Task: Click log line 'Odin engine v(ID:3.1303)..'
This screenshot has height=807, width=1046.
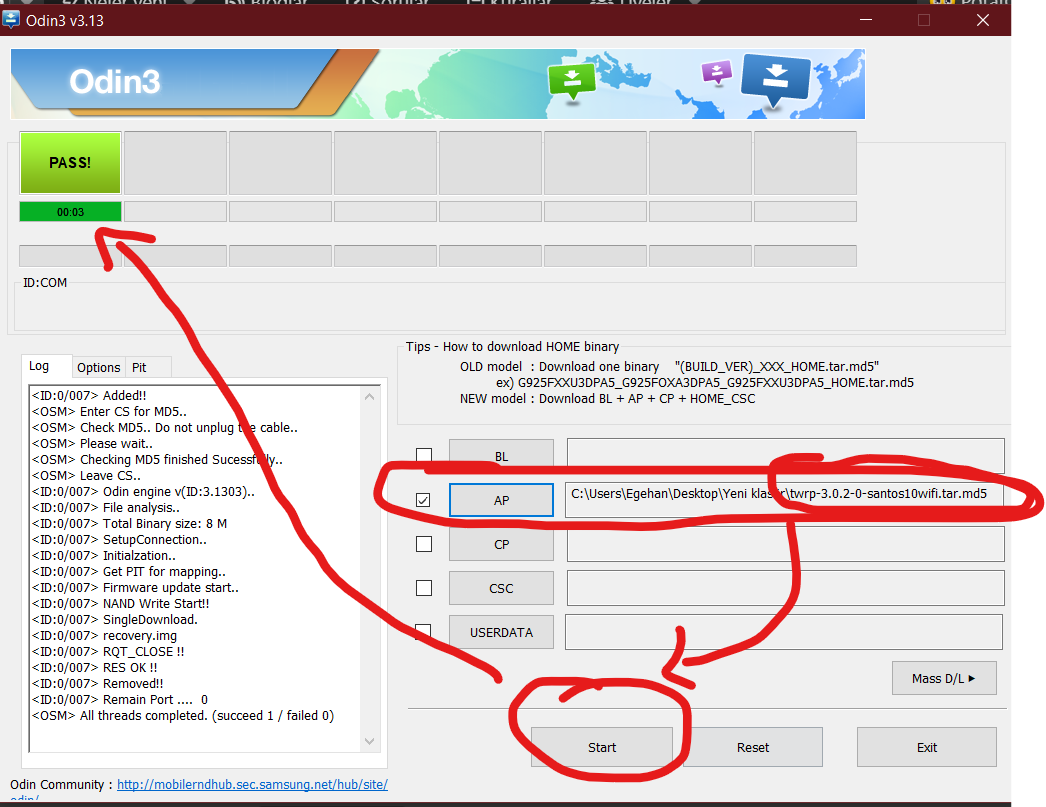Action: pos(143,492)
